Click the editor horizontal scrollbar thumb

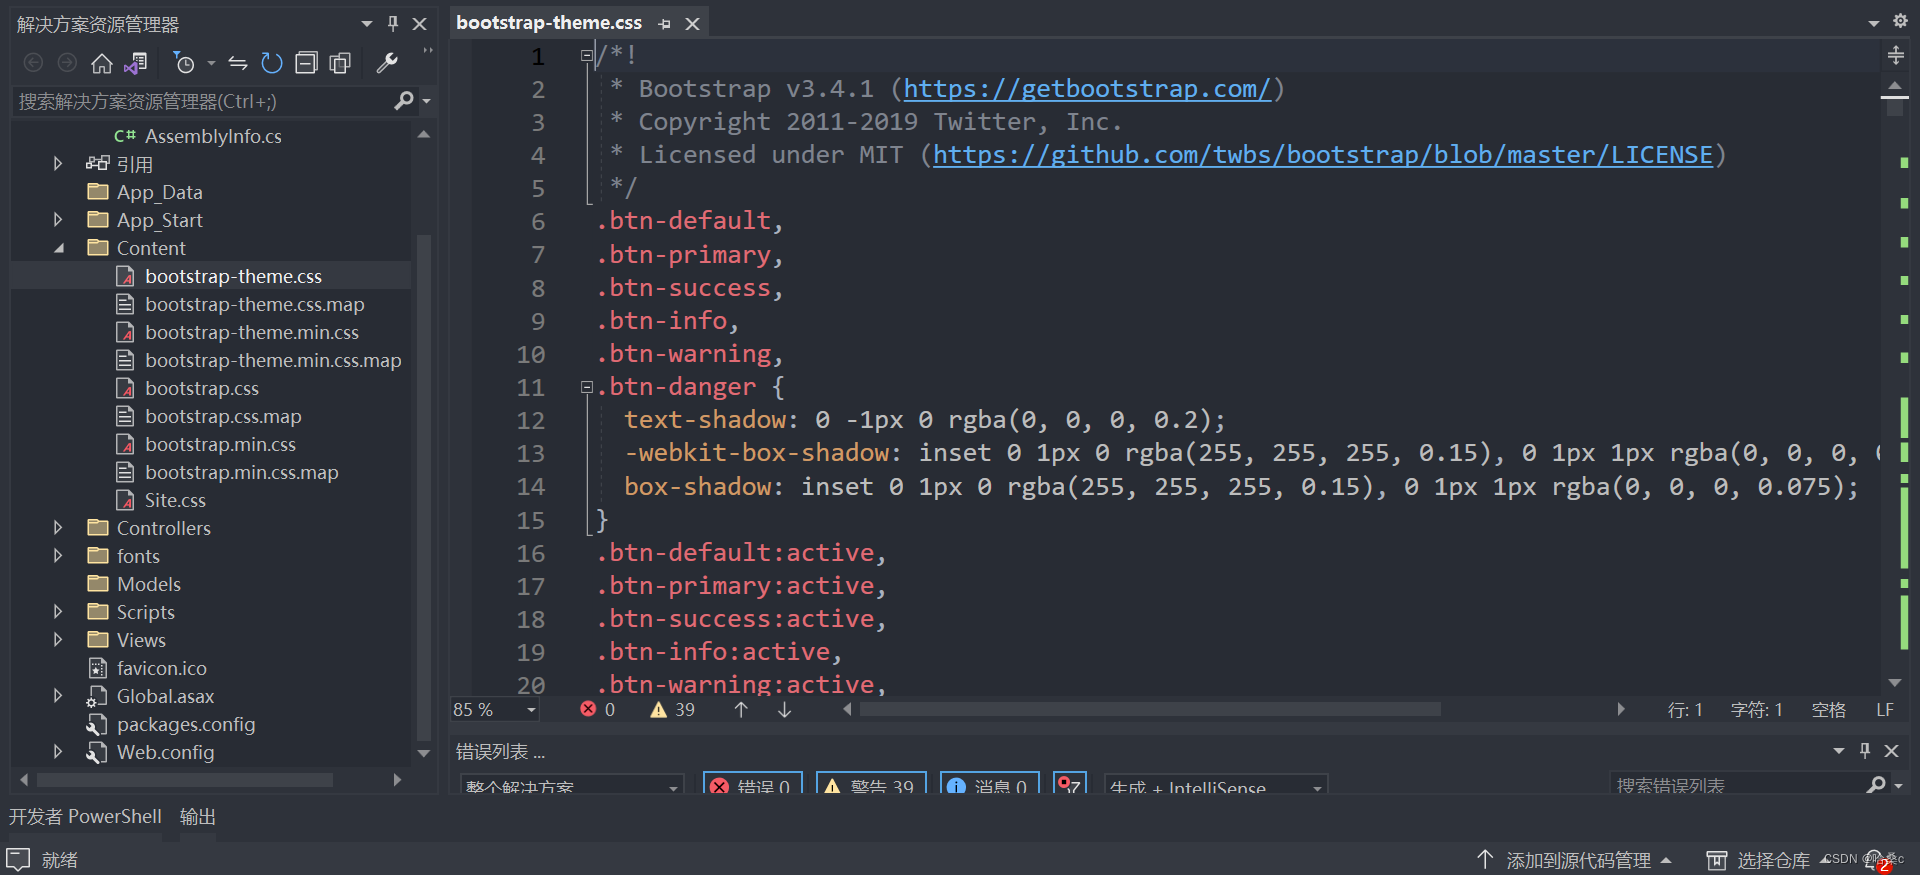1150,709
